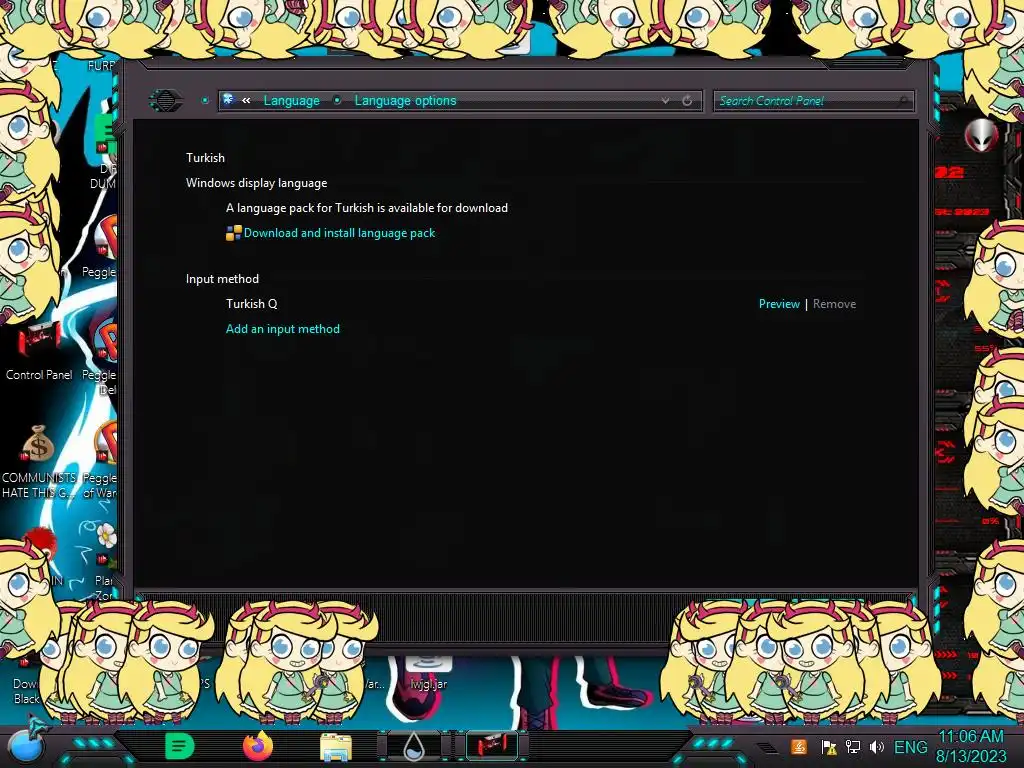Screen dimensions: 1024x768
Task: Click the search magnifier icon
Action: coord(904,101)
